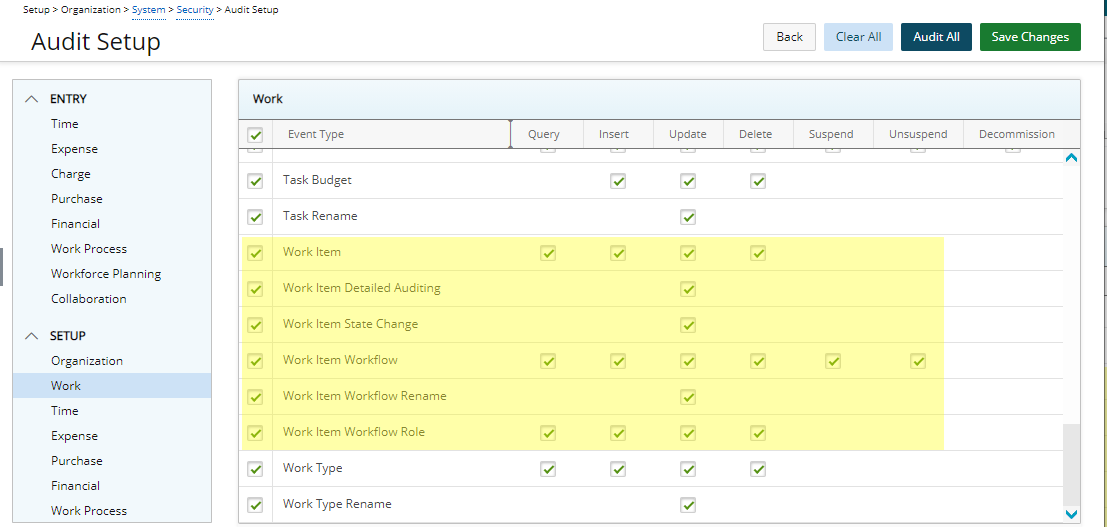
Task: Select Expense under the ENTRY section
Action: pyautogui.click(x=74, y=149)
